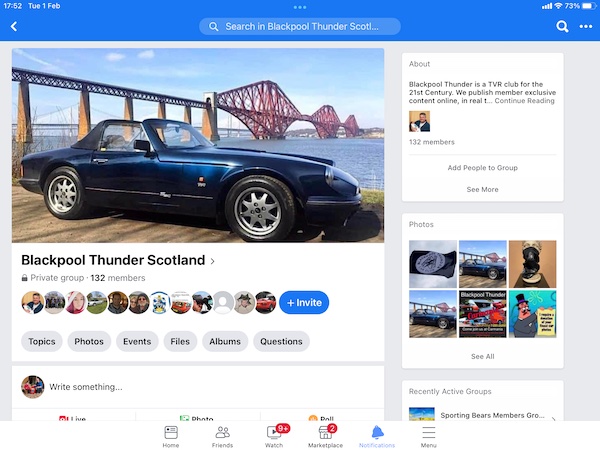This screenshot has height=450, width=600.
Task: Tap the back arrow icon
Action: coord(14,26)
